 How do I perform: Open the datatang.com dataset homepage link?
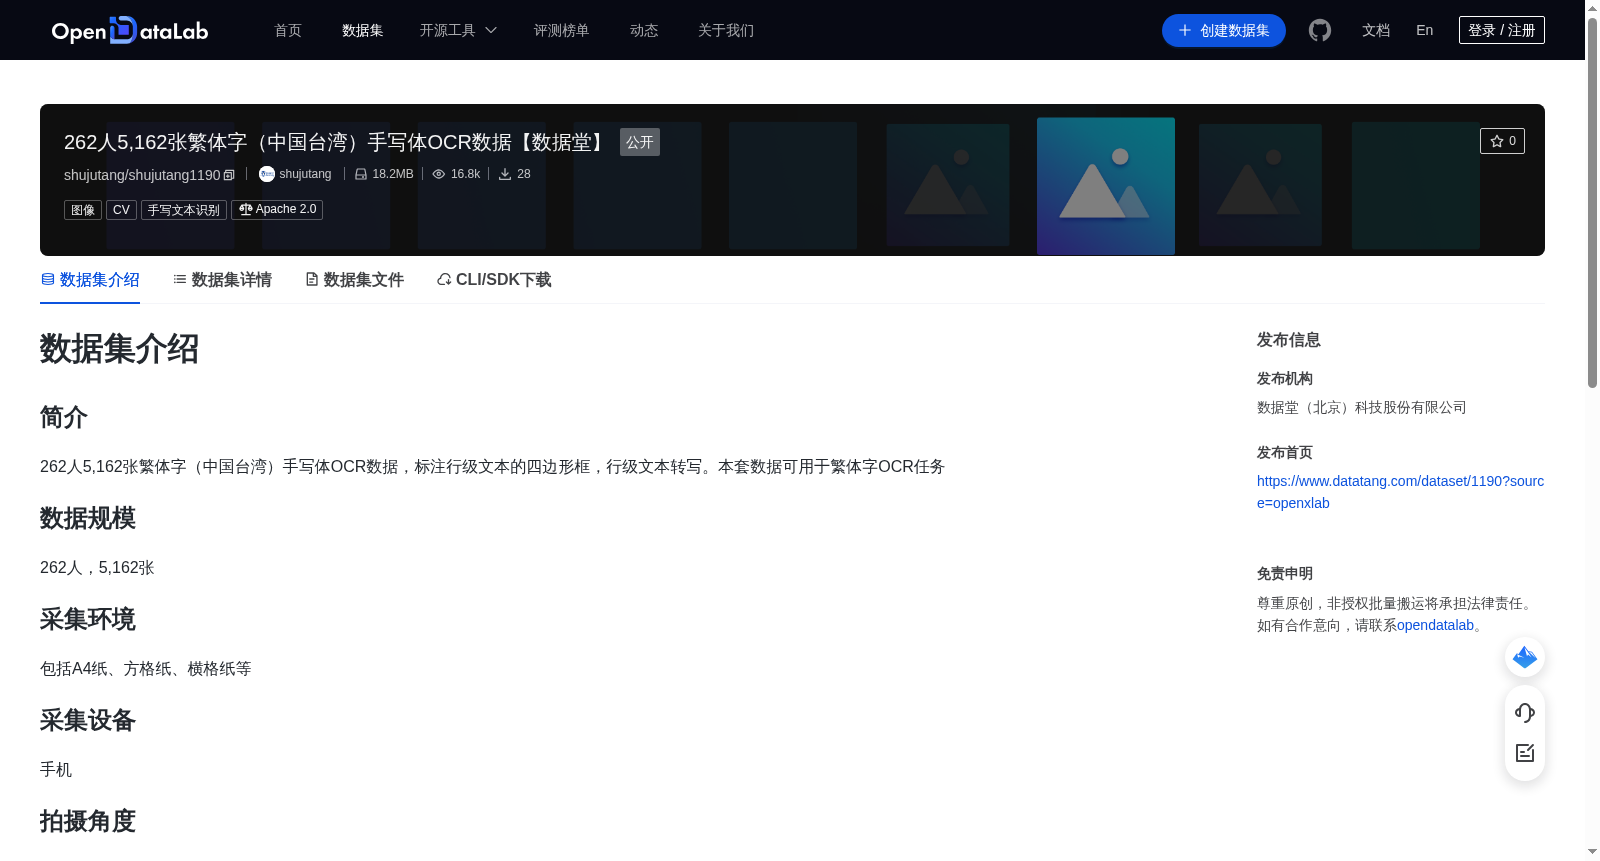tap(1400, 492)
